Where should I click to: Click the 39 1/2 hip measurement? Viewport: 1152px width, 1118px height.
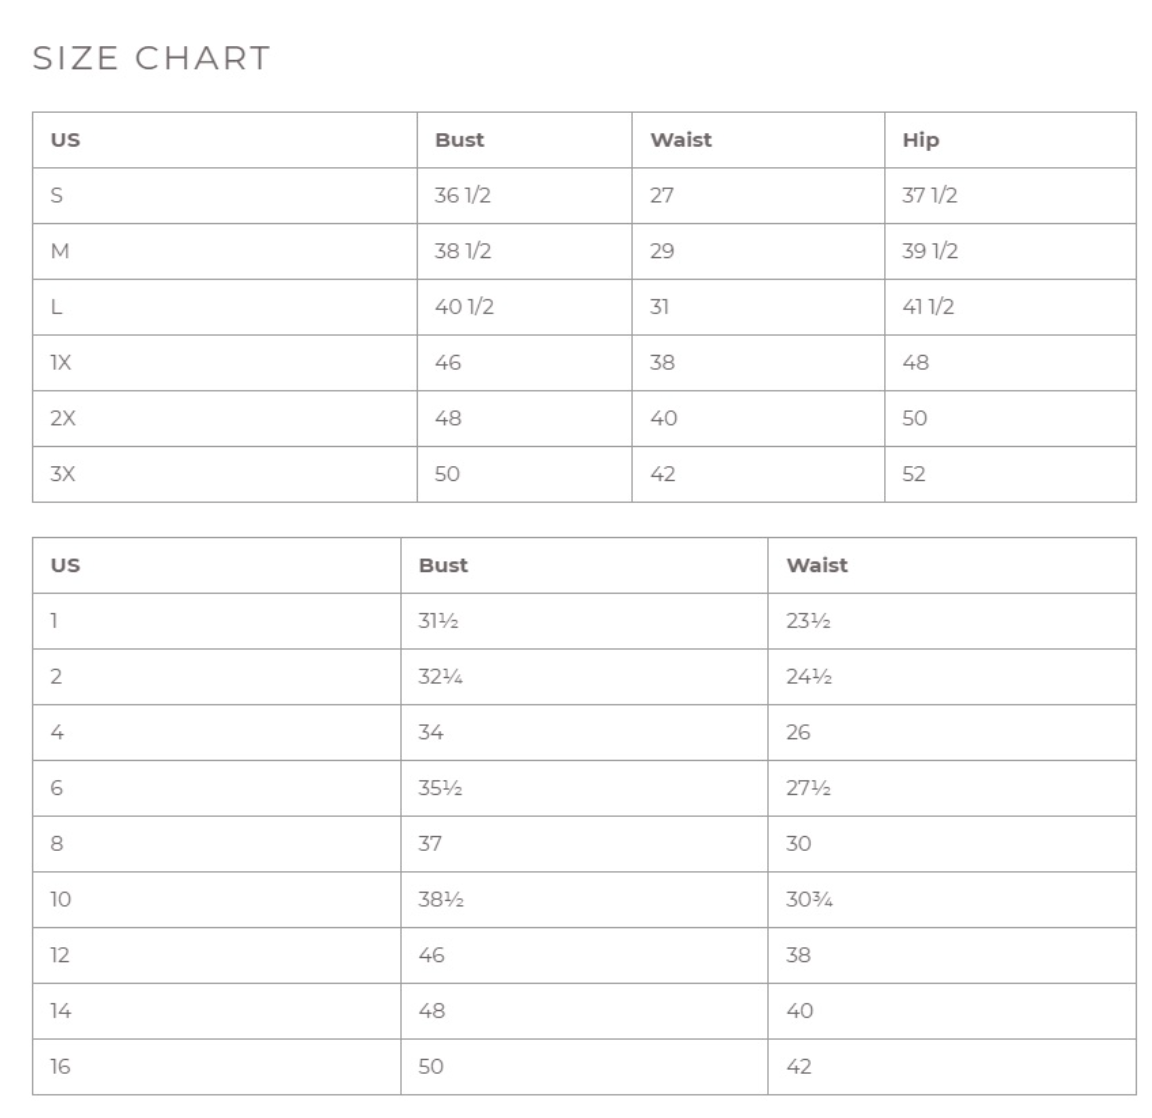tap(929, 251)
